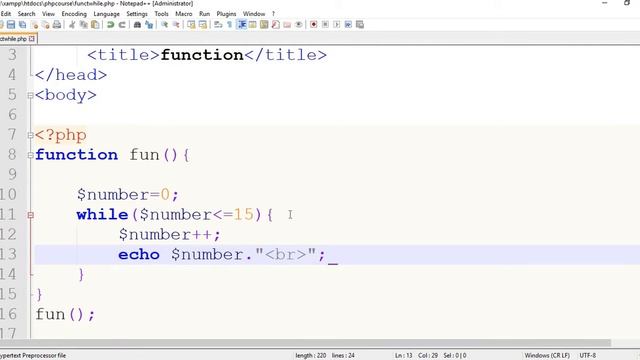This screenshot has height=360, width=640.
Task: Click the Playback macro icon
Action: (x=337, y=25)
